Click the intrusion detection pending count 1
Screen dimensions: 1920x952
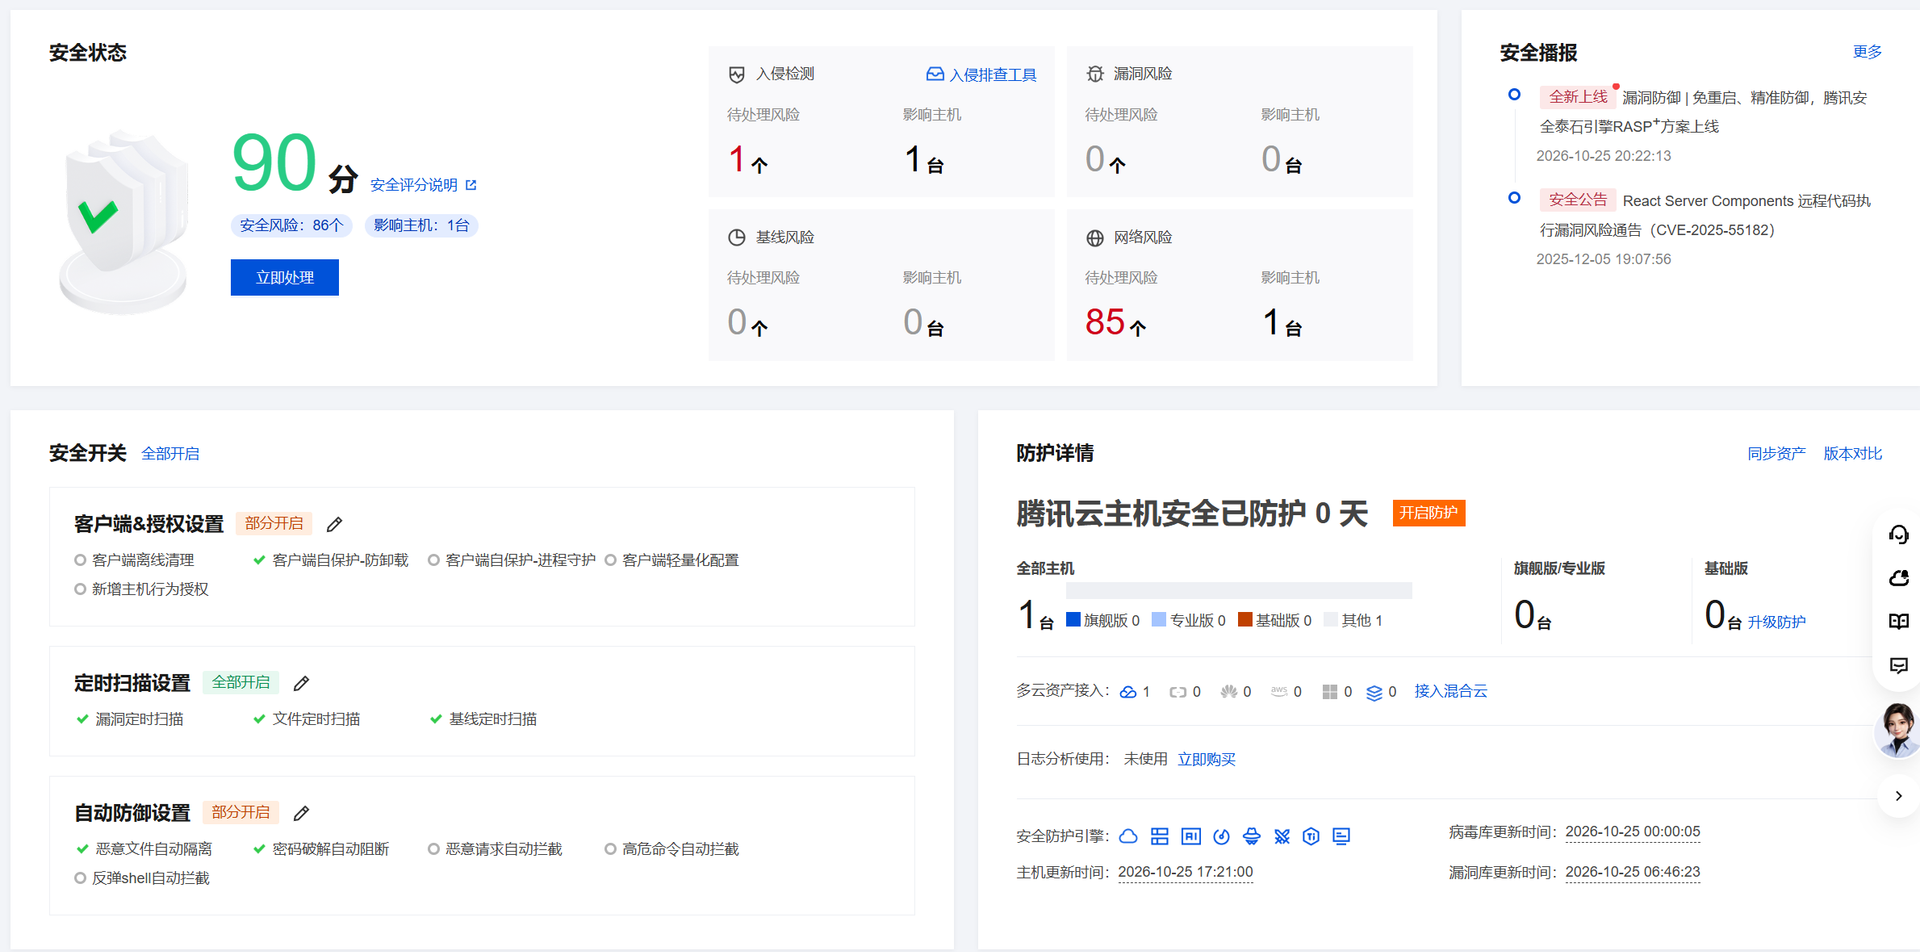(737, 159)
